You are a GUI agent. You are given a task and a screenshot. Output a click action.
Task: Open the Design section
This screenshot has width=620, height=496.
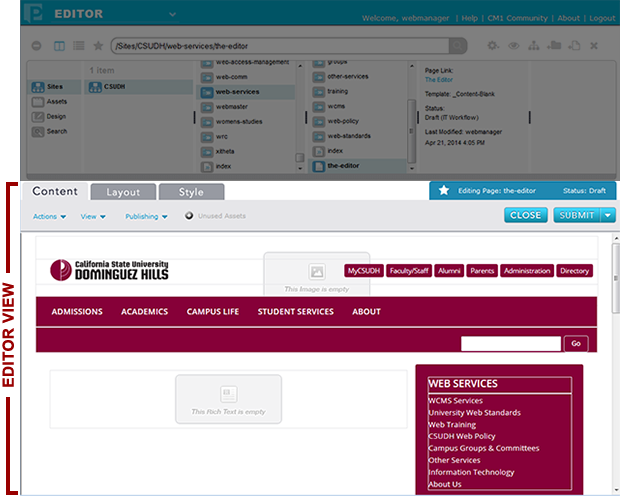point(49,117)
